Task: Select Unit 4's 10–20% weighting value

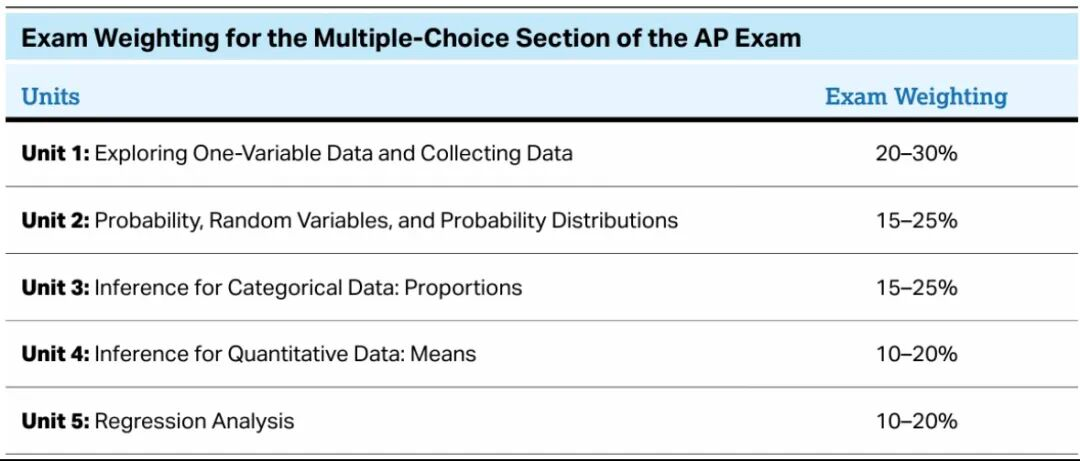Action: (916, 354)
